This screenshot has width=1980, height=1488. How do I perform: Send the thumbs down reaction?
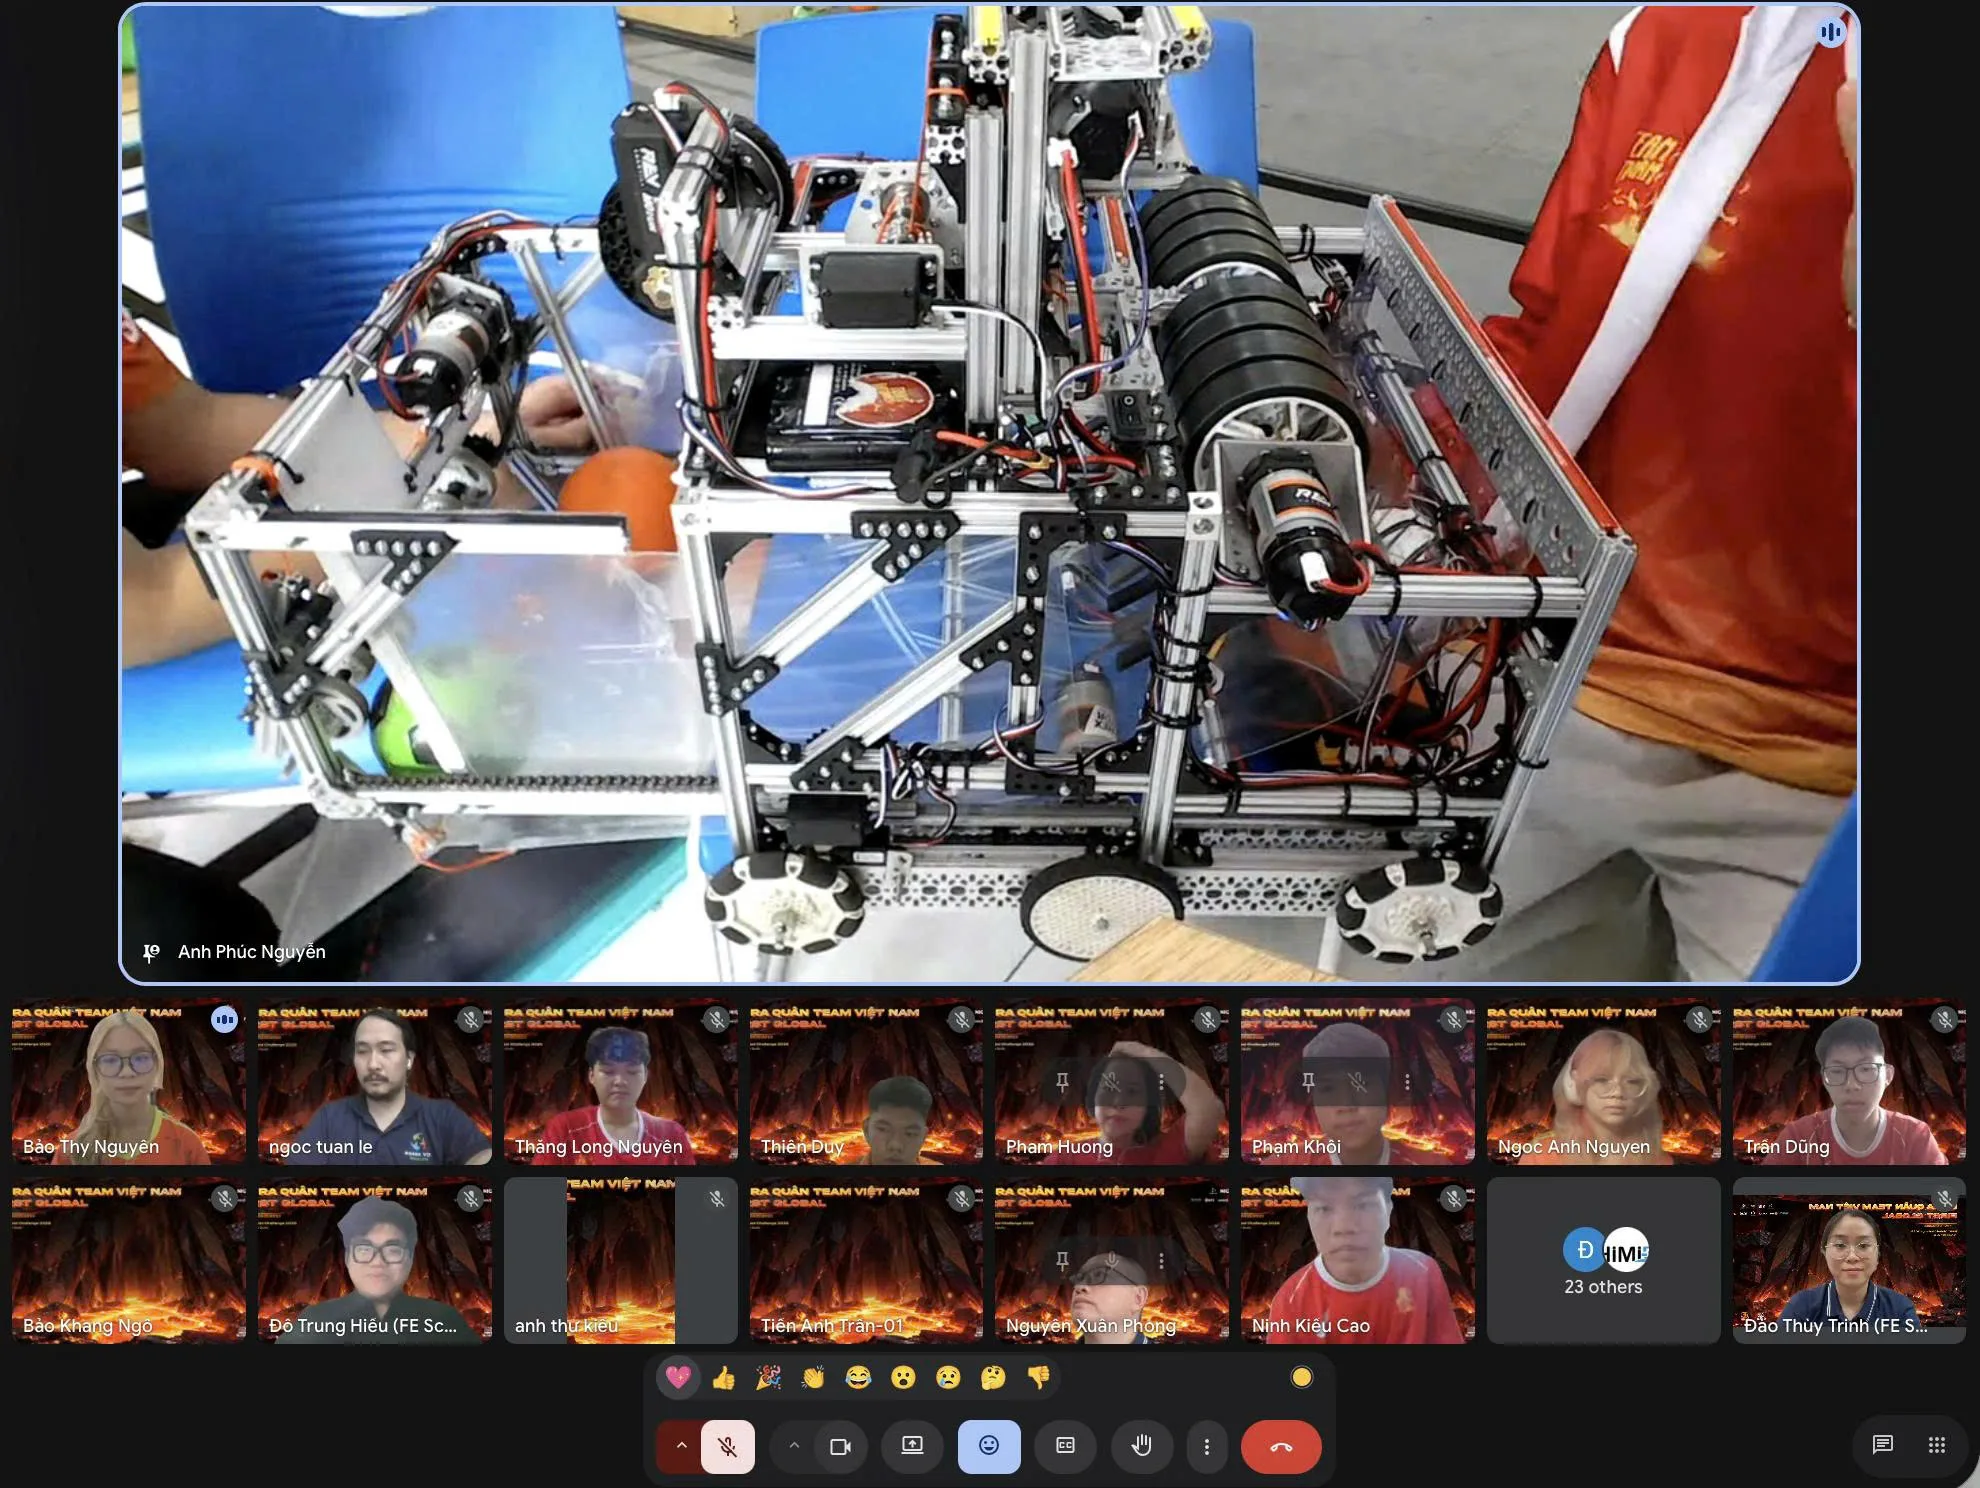(1038, 1377)
